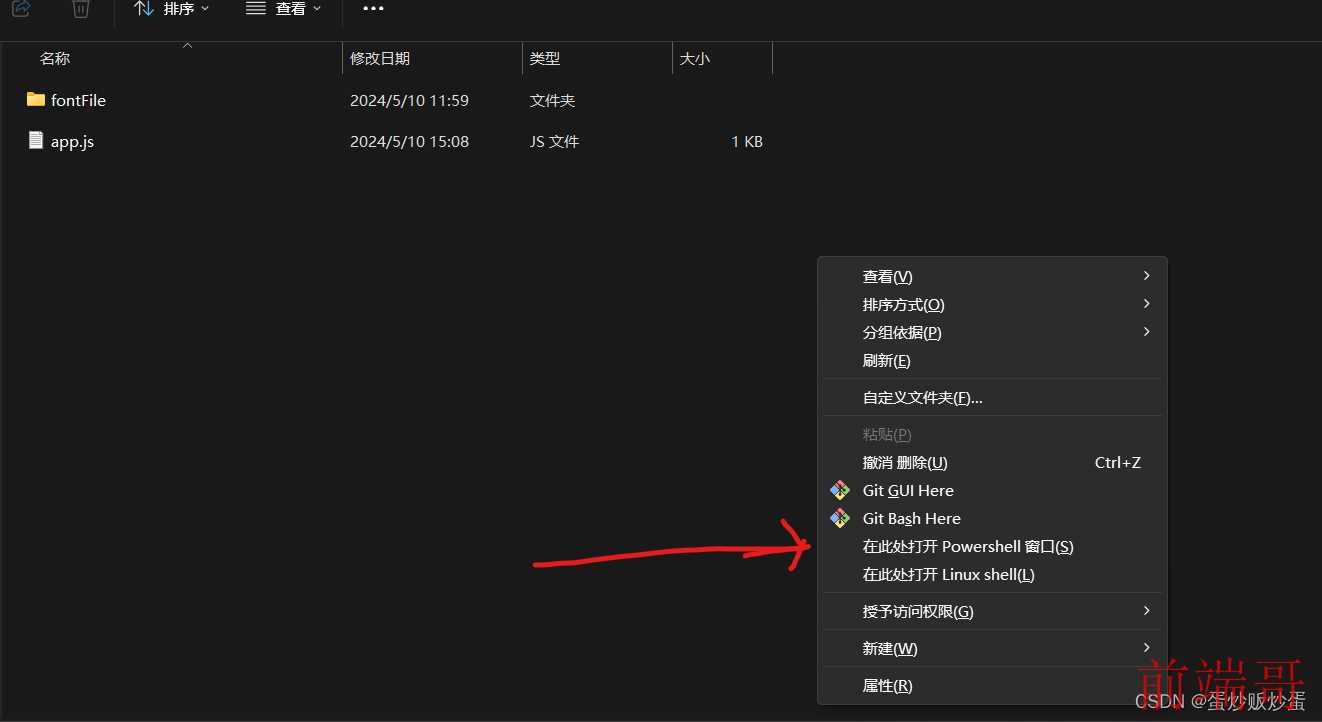Click the Git GUI Here icon

pos(840,490)
